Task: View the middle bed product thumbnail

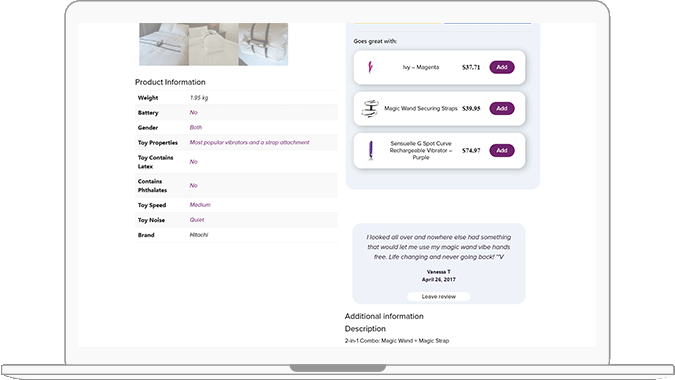Action: [214, 44]
